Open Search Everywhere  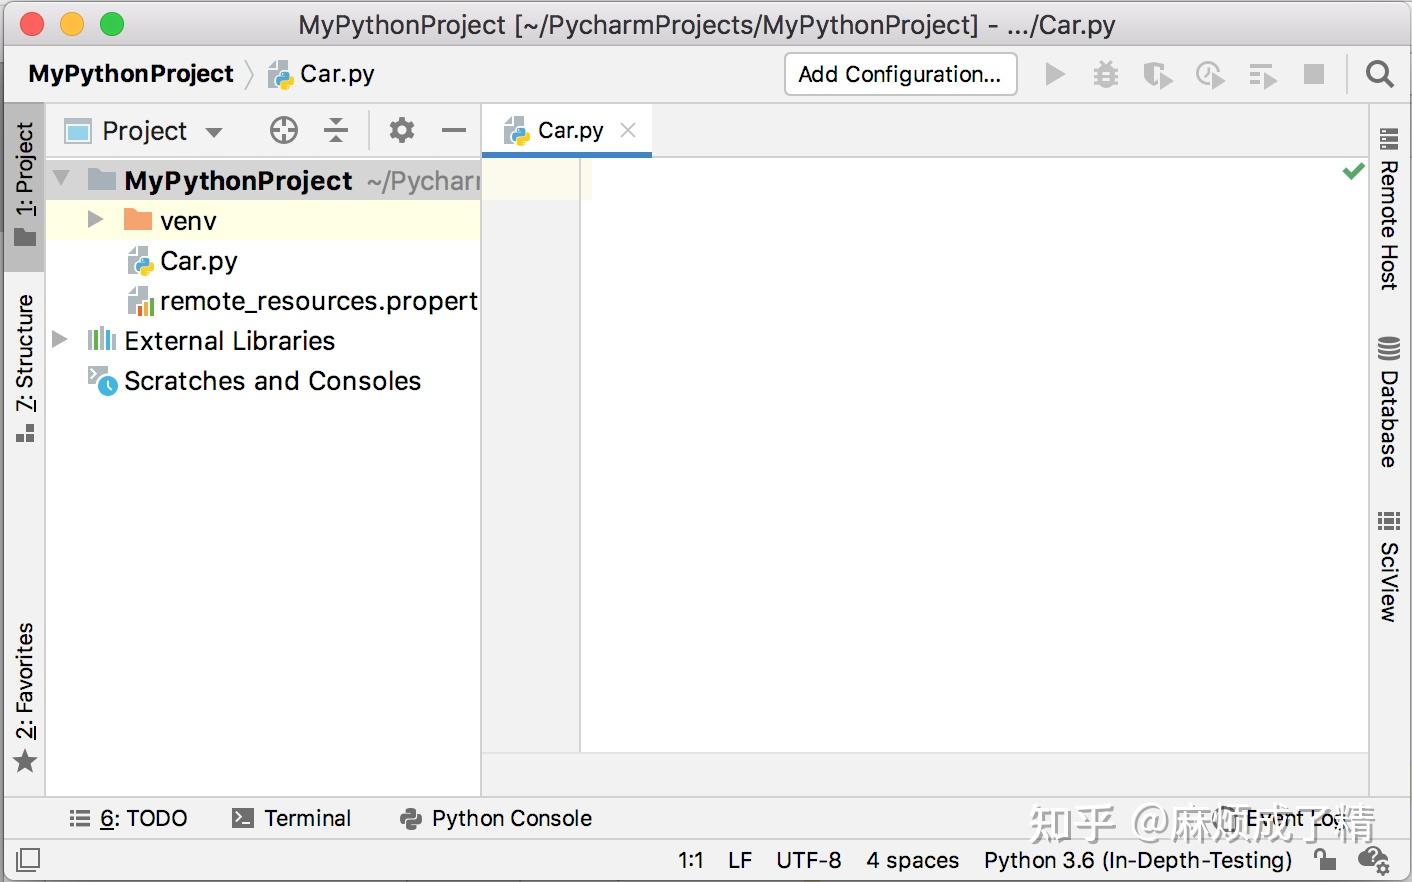point(1379,74)
